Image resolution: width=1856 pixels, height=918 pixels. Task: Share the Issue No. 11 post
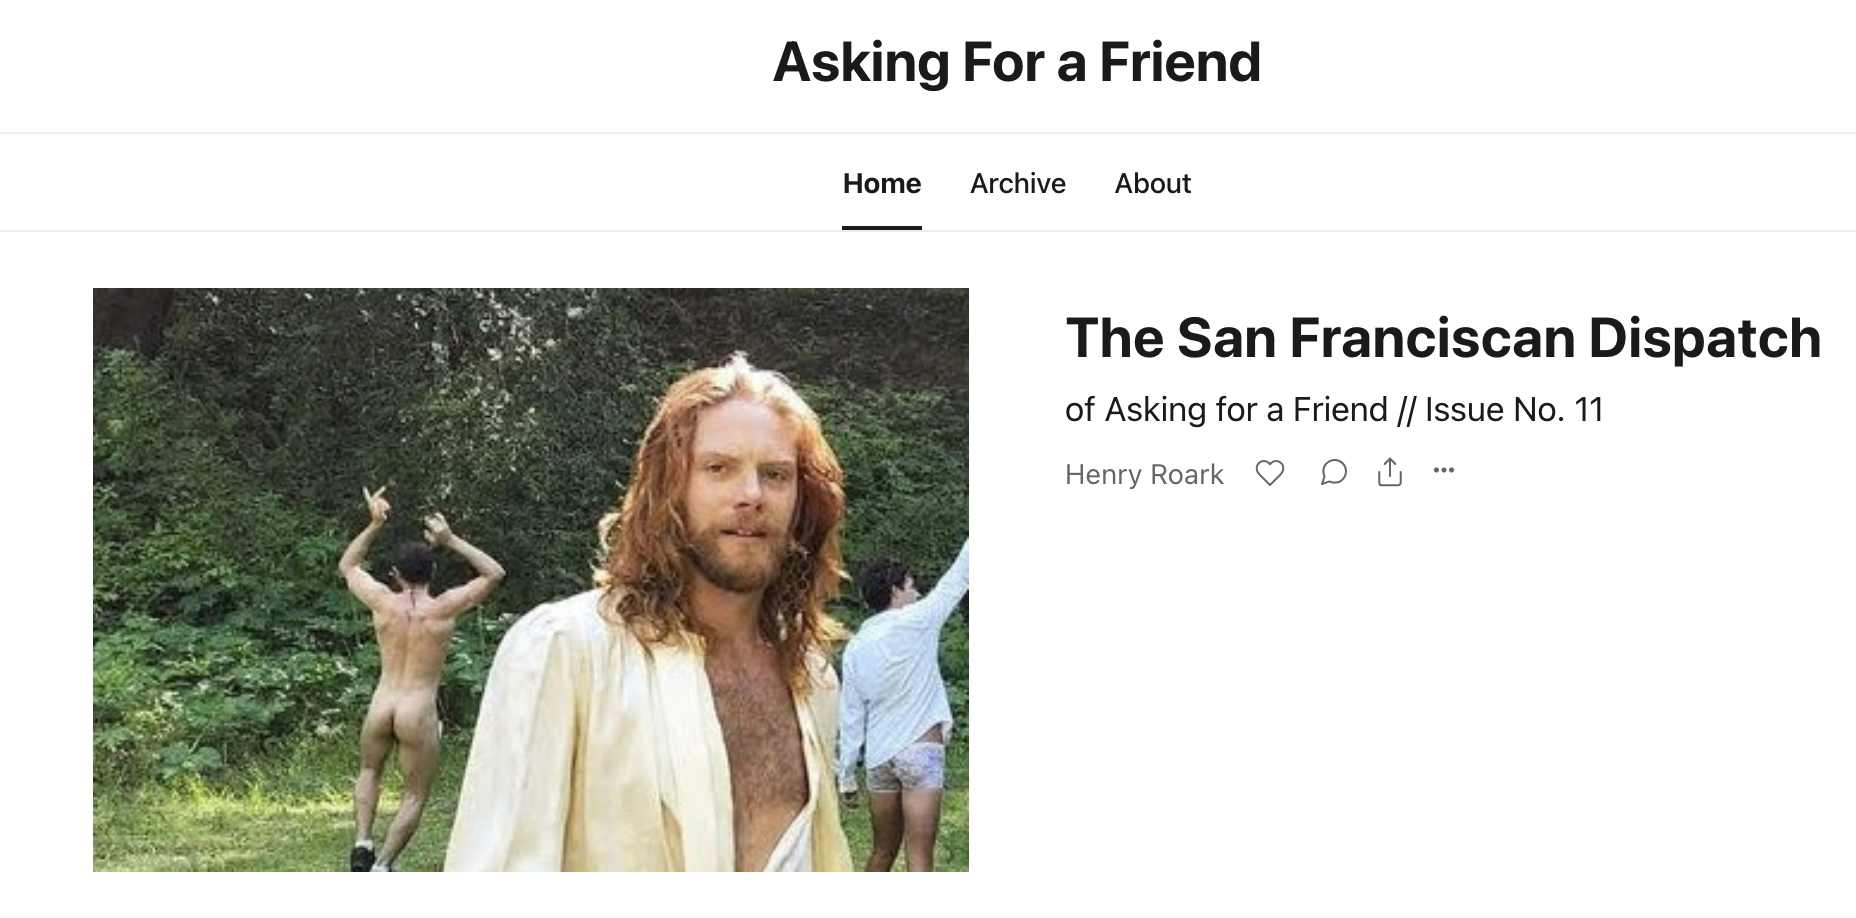point(1390,472)
